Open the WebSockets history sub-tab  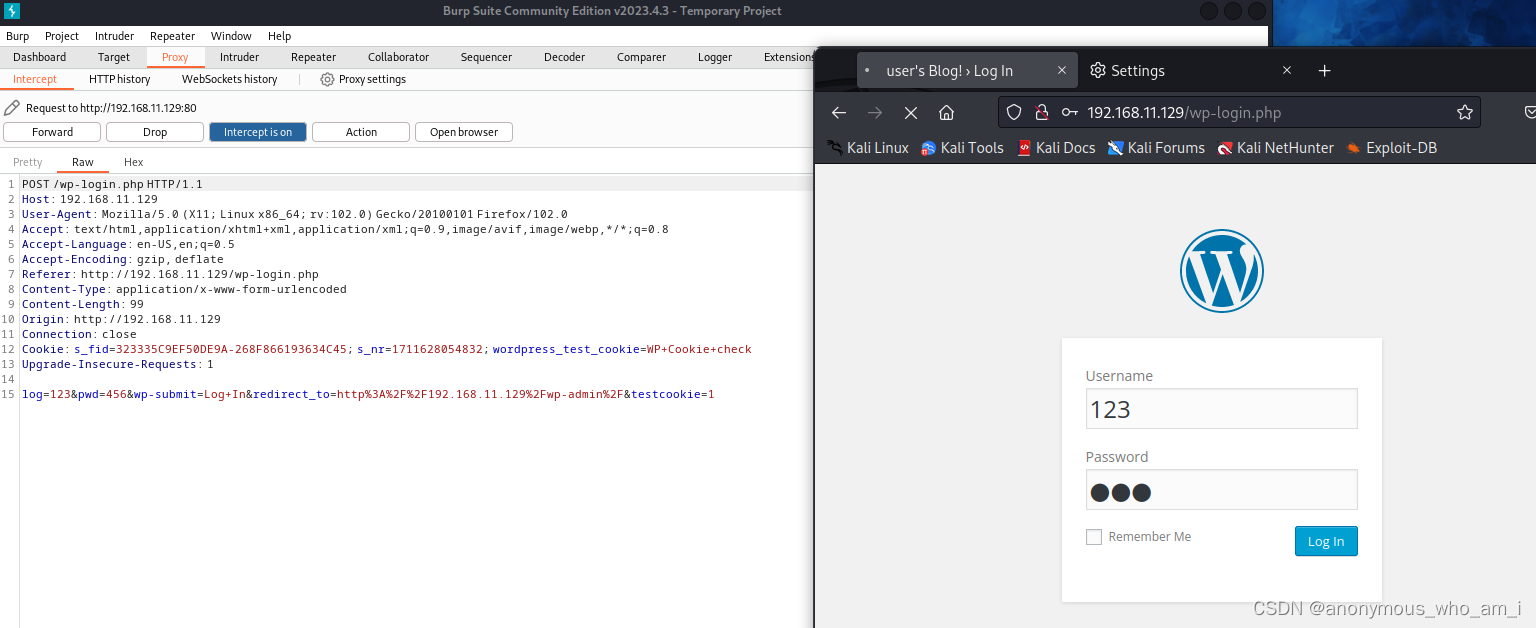229,79
